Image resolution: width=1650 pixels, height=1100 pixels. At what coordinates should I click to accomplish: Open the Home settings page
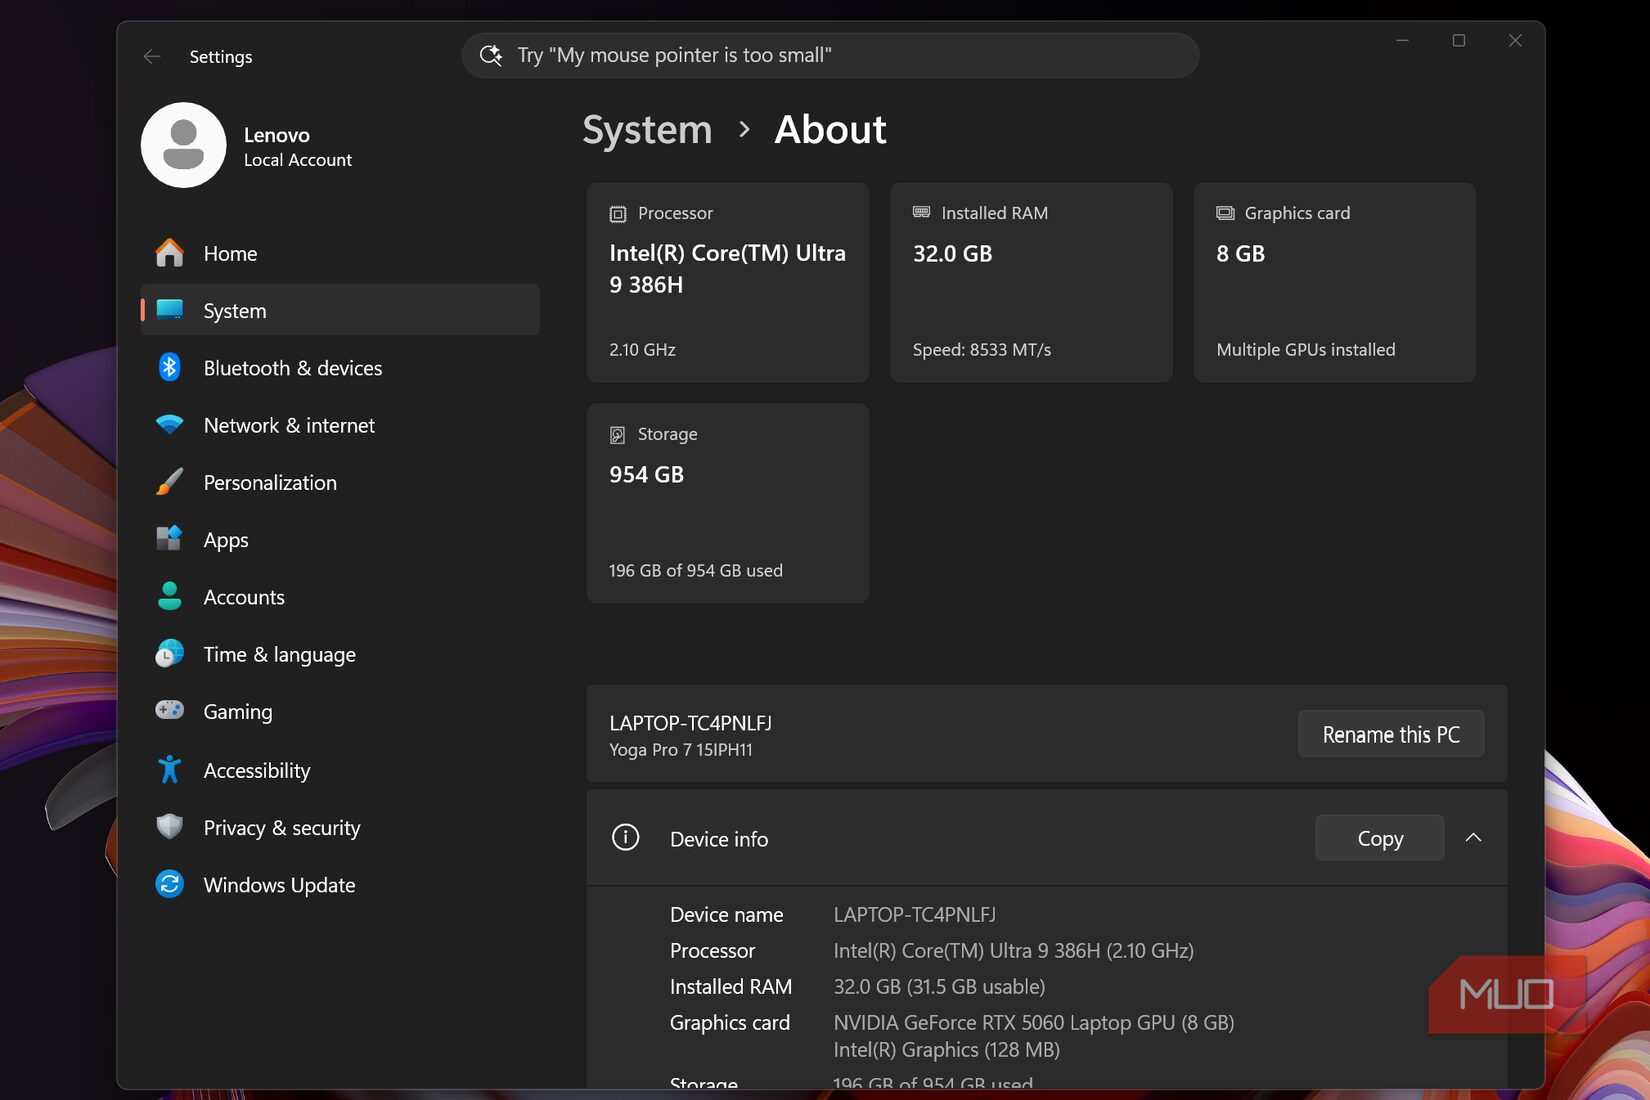coord(340,253)
